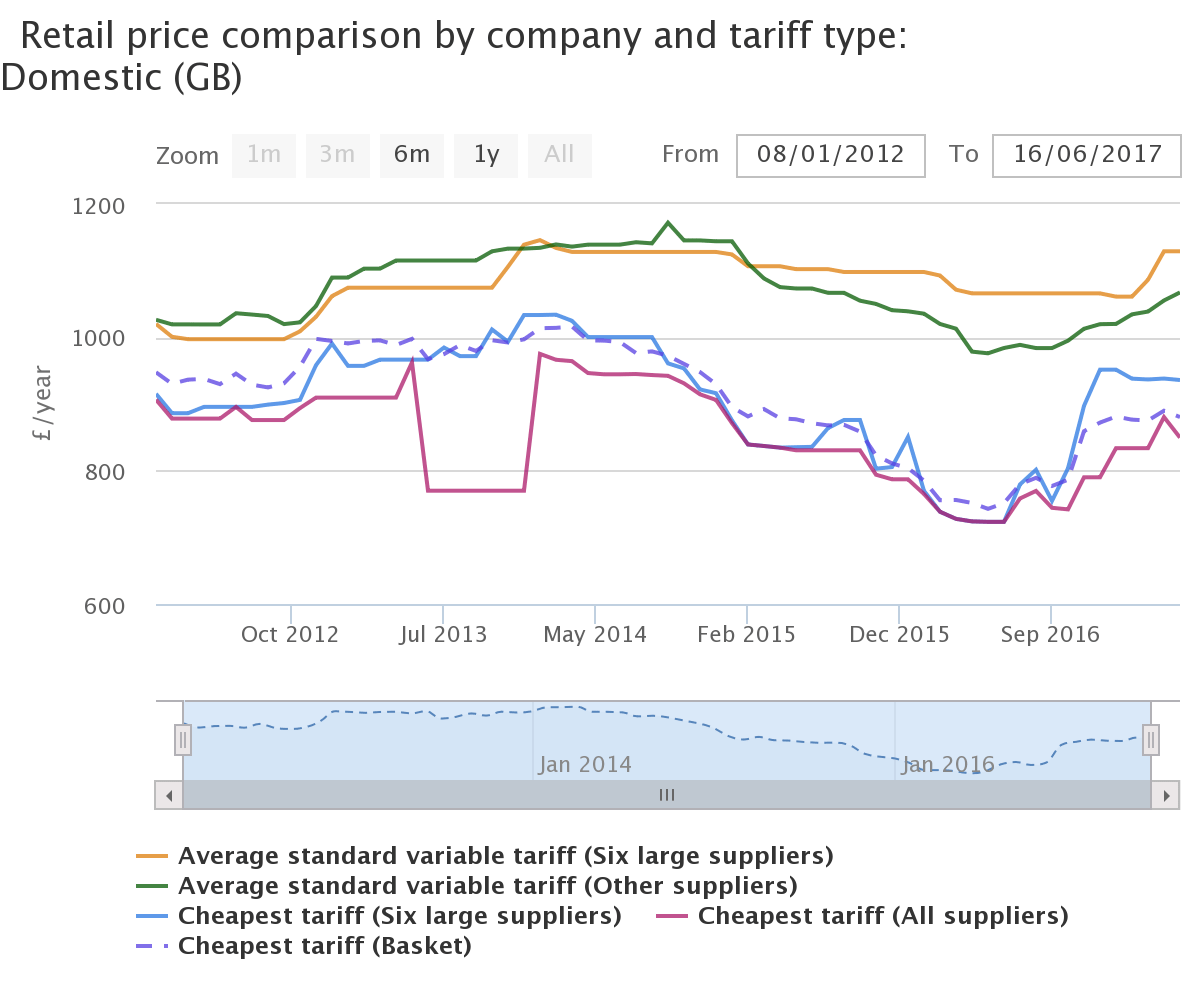This screenshot has width=1200, height=1000.
Task: Toggle Average standard variable tariff (Other suppliers) series
Action: (x=487, y=886)
